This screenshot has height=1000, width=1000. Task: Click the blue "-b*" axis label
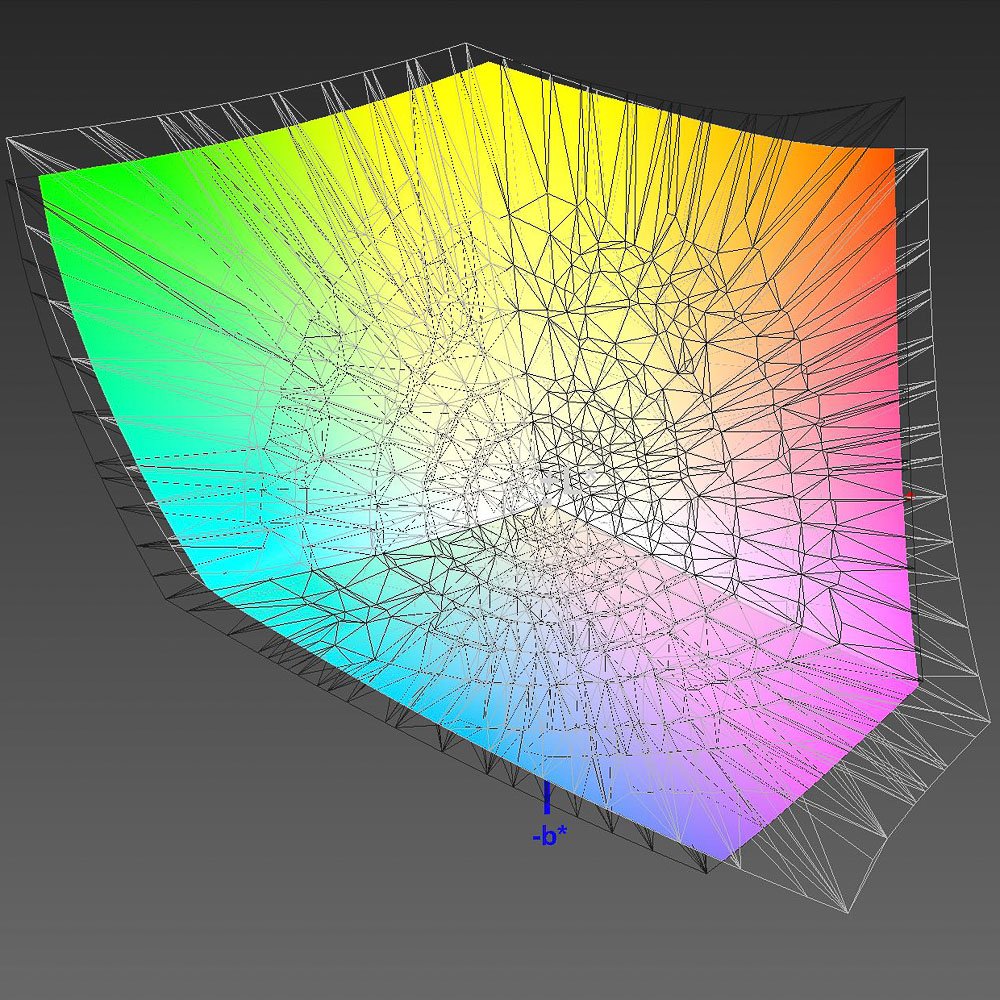pyautogui.click(x=549, y=836)
